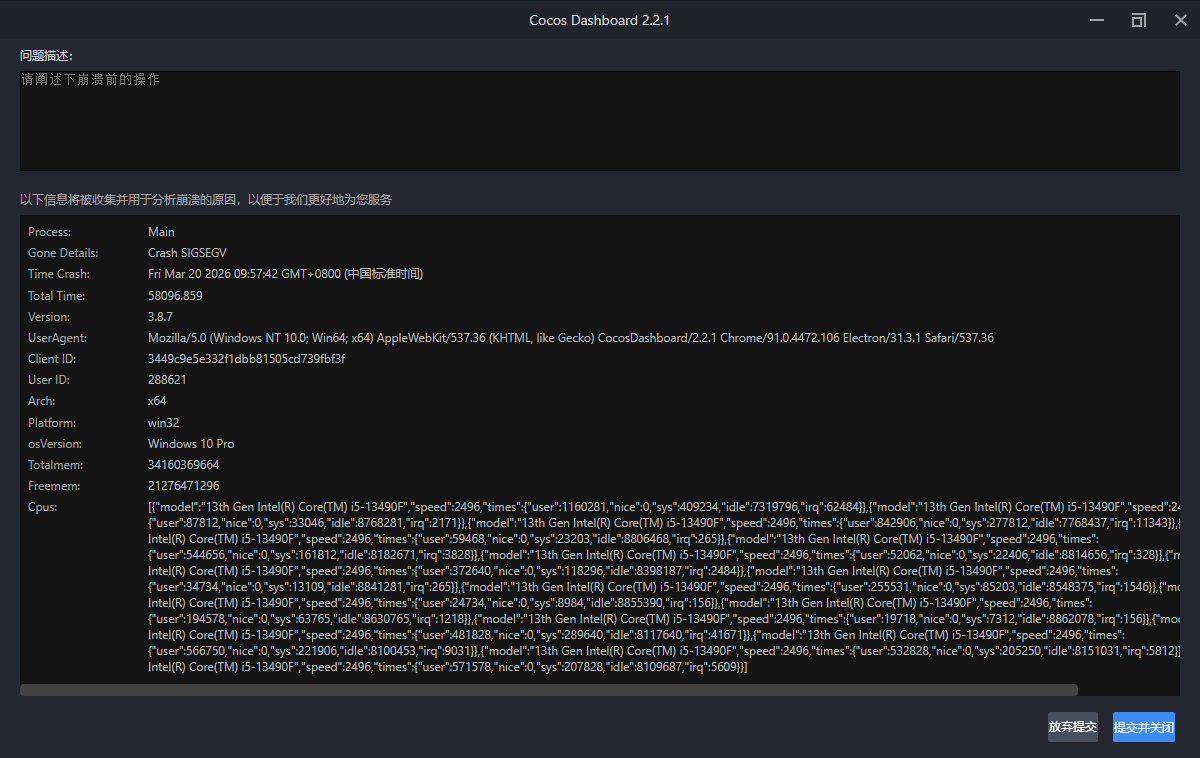
Task: Click the horizontal scrollbar under crash info
Action: click(549, 690)
